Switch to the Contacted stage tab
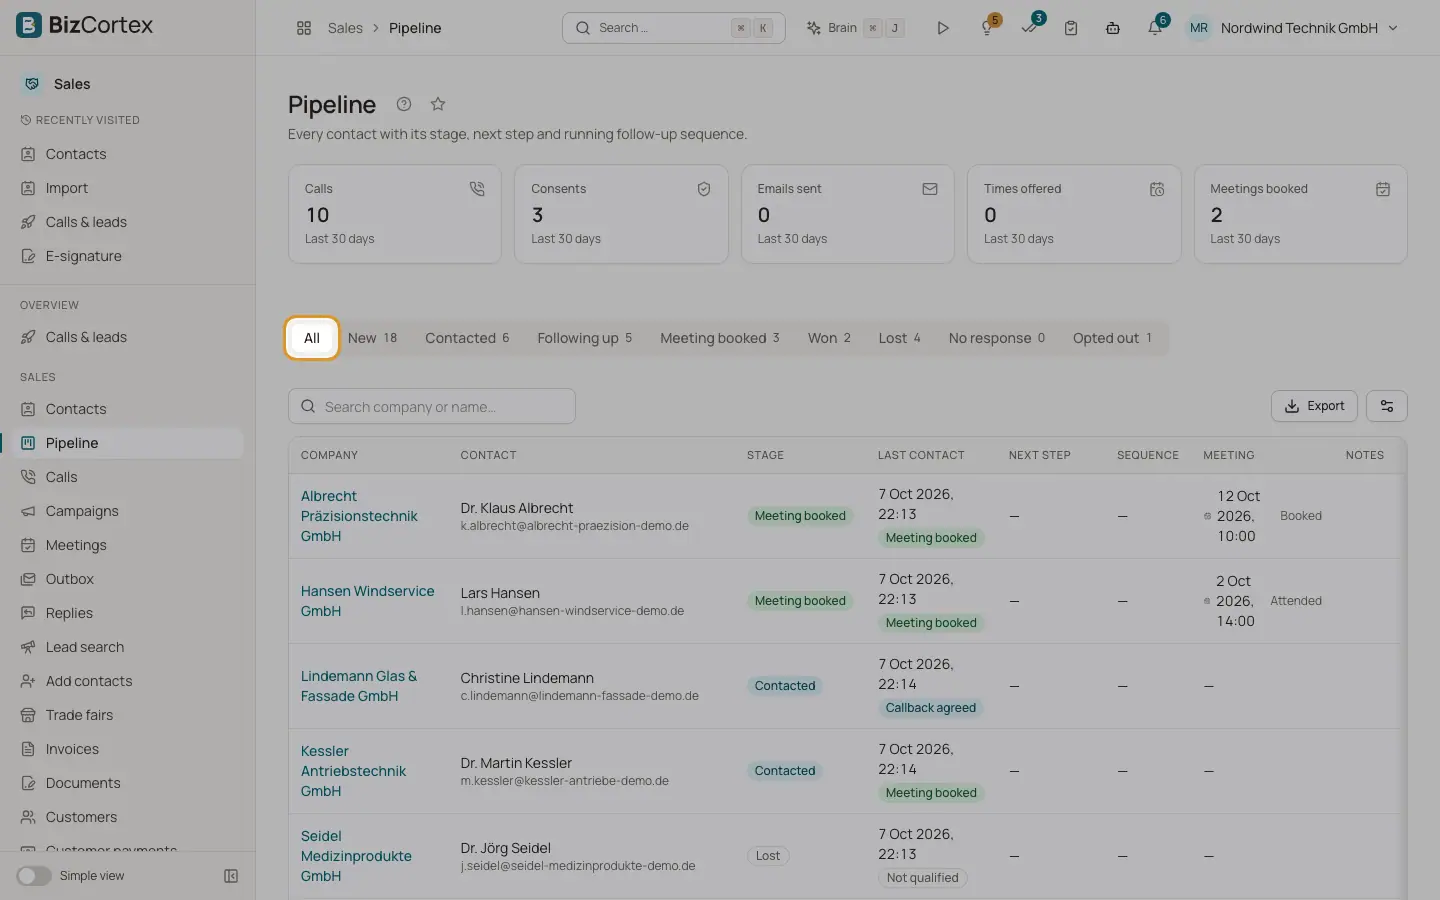The width and height of the screenshot is (1440, 900). pos(467,338)
